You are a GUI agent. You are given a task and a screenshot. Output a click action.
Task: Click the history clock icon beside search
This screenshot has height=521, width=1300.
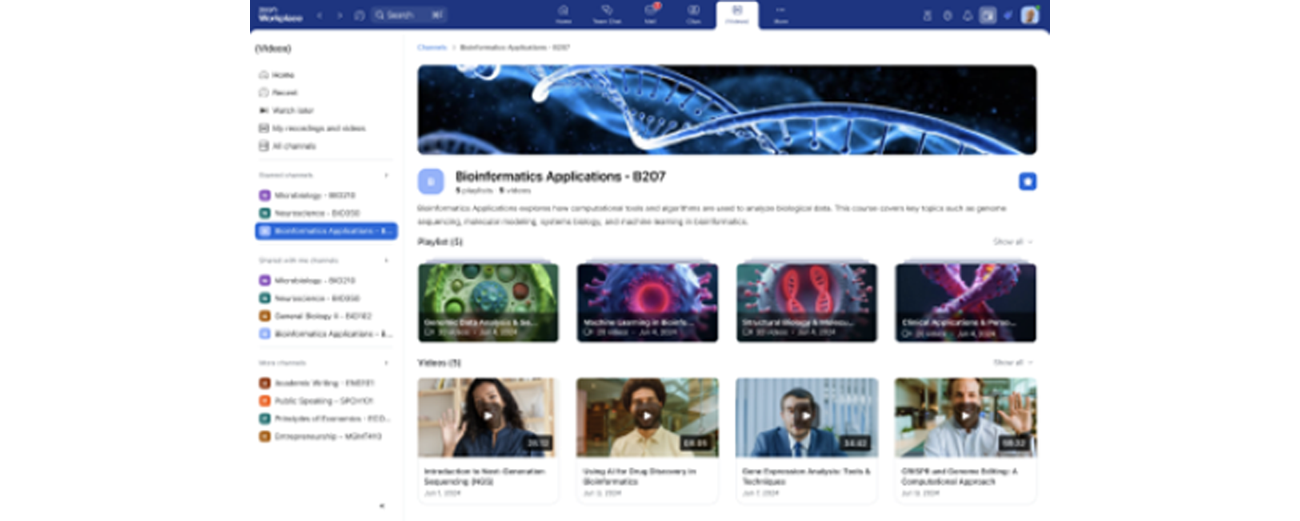(359, 15)
